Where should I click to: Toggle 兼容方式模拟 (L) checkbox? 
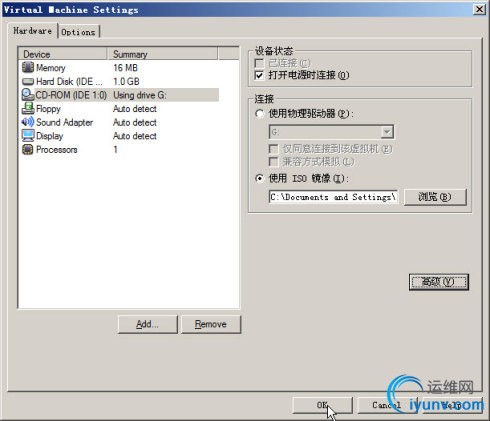coord(273,162)
